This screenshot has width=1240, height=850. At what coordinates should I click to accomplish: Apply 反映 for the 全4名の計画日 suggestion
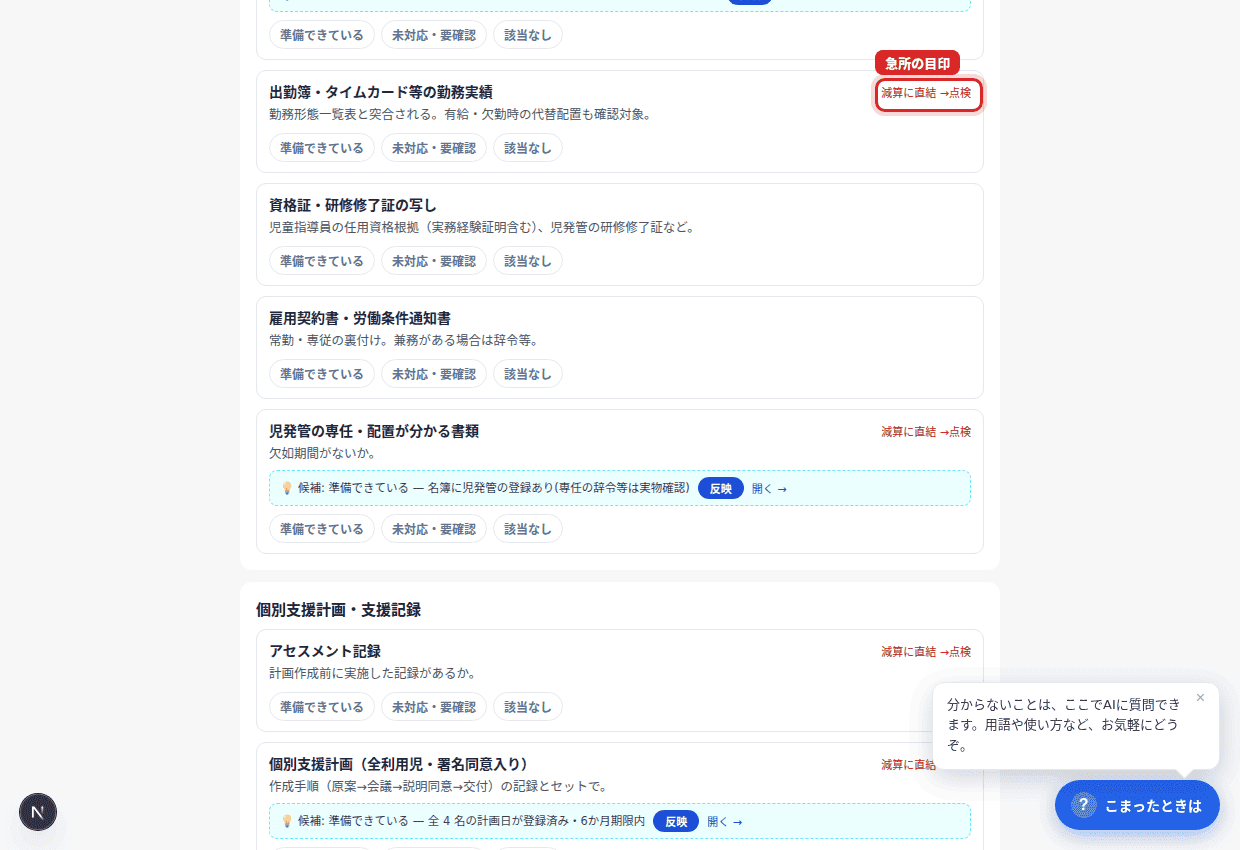pyautogui.click(x=676, y=821)
